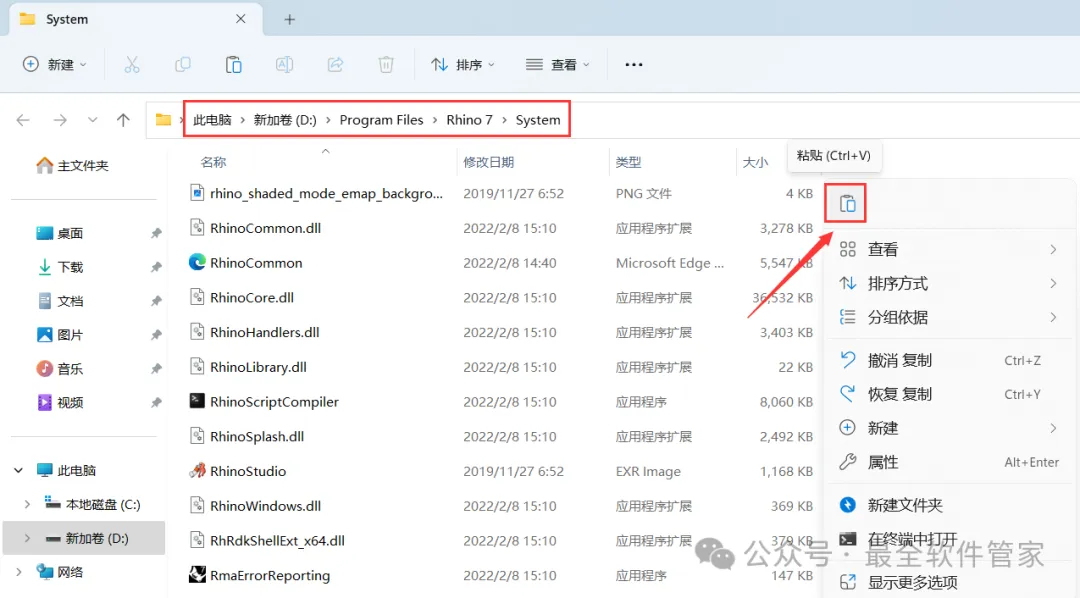
Task: Open the 分组依据 submenu
Action: (x=948, y=318)
